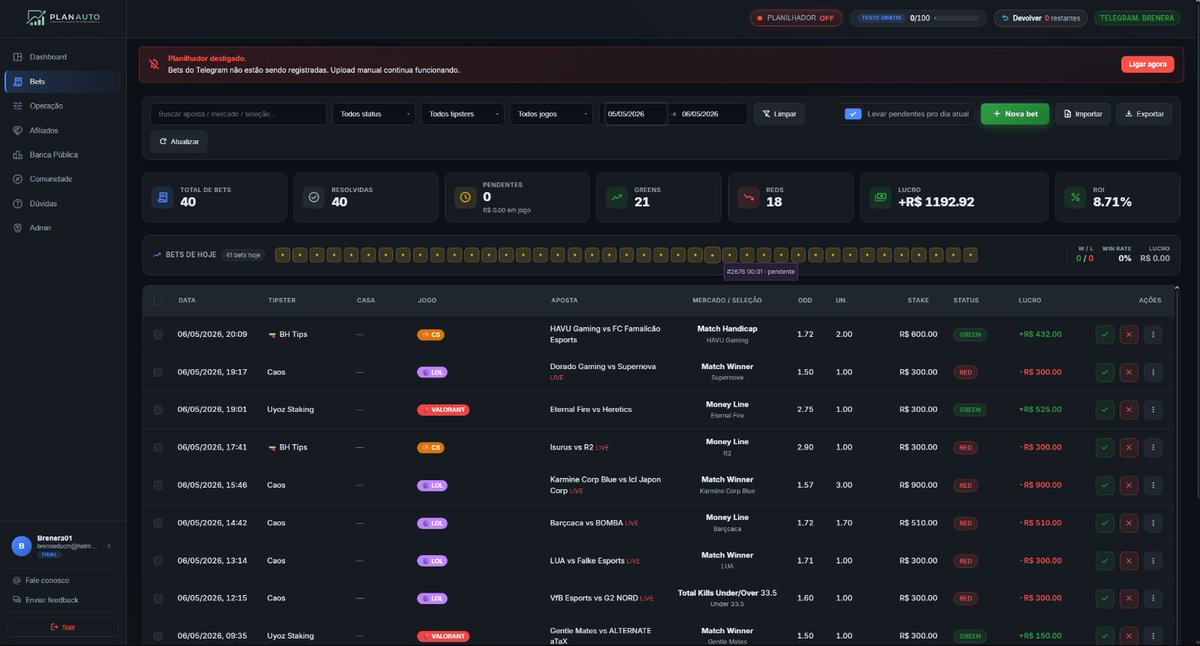The image size is (1200, 646).
Task: Mark the Gentle Mates vs ALTERNATE bet green
Action: 1104,635
